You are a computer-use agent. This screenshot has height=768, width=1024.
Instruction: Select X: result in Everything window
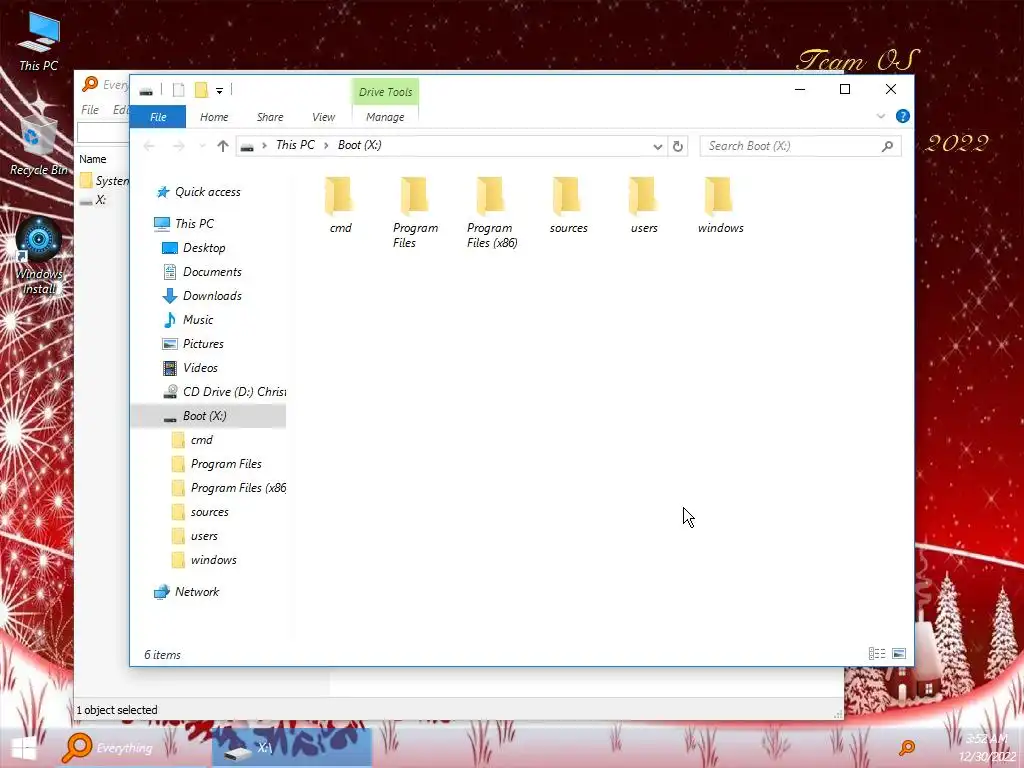pos(101,200)
